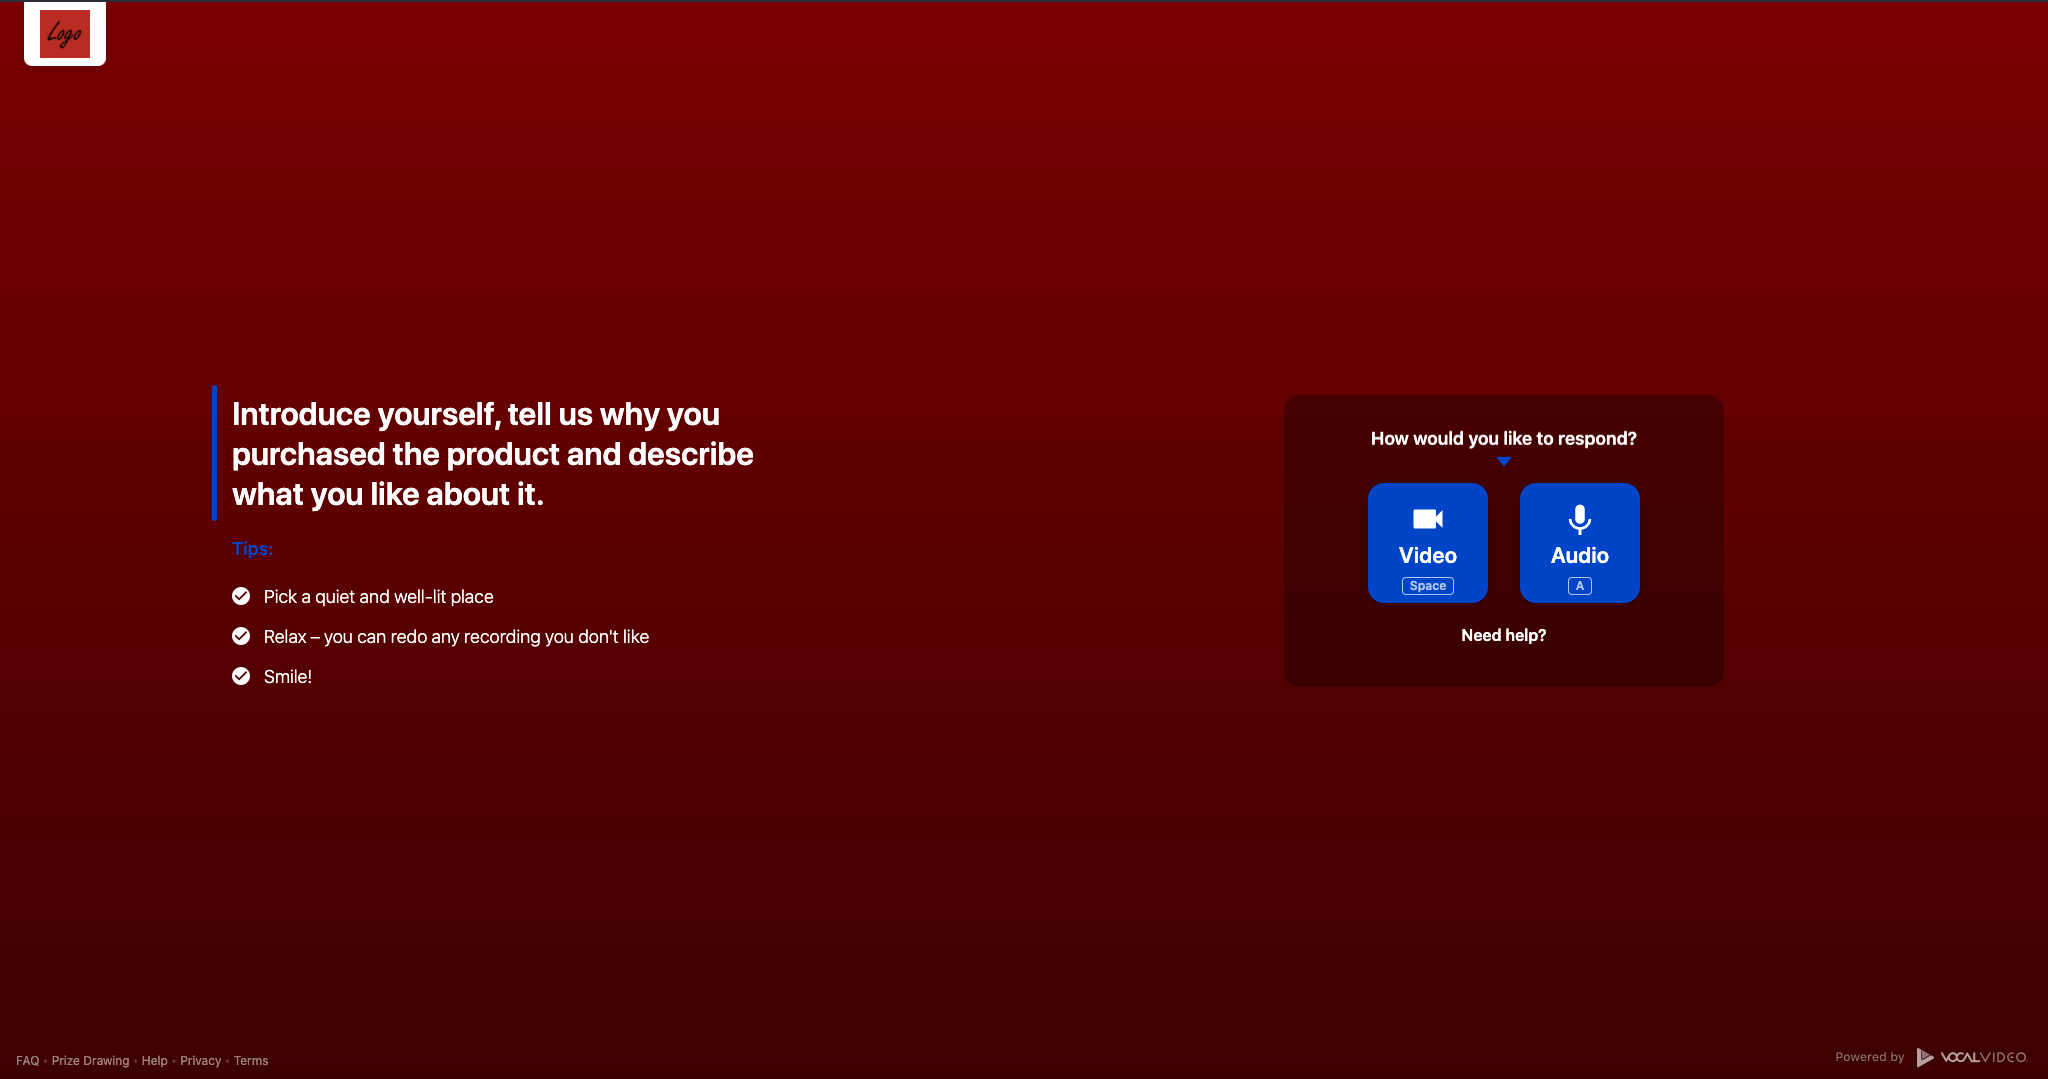Click the VOCALVIDEO wordmark in footer
Screen dimensions: 2048x1079
1983,1057
